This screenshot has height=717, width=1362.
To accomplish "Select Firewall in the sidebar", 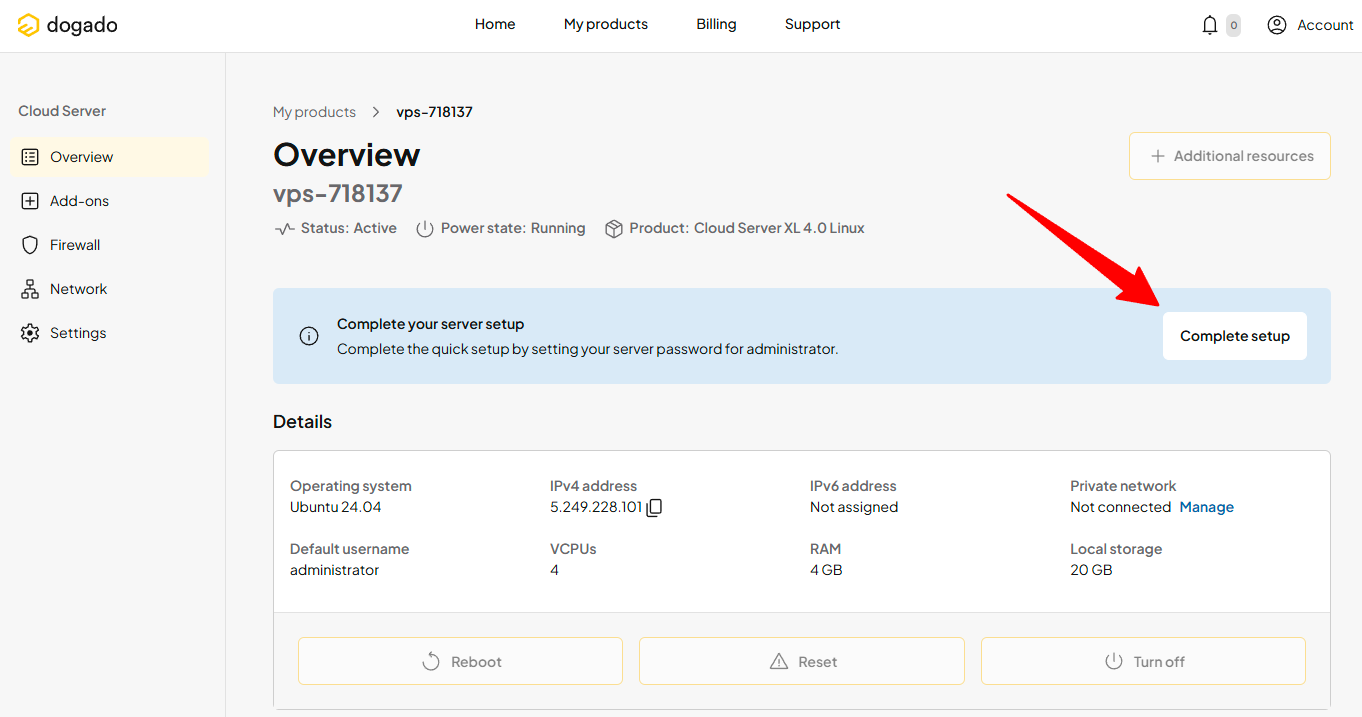I will point(110,245).
